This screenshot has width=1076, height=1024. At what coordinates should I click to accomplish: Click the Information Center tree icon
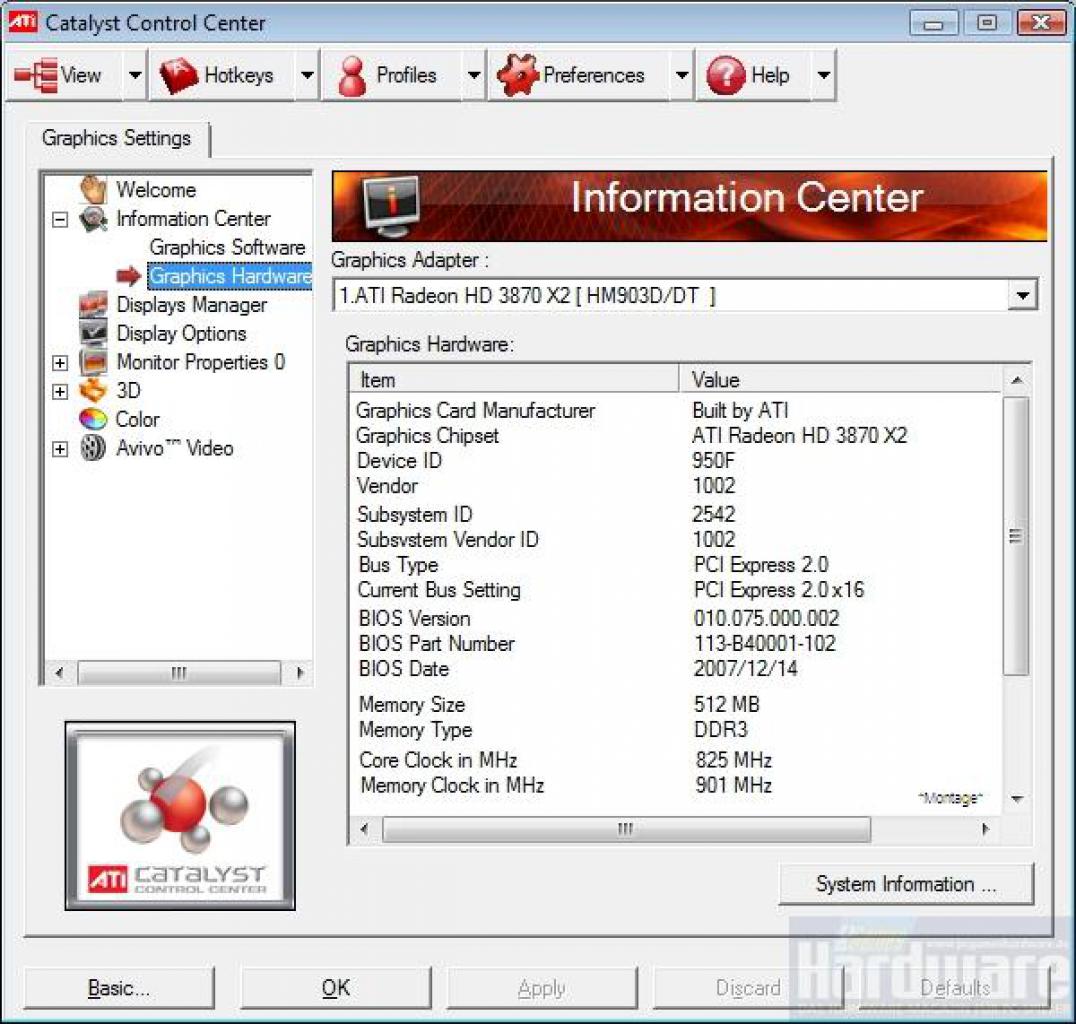coord(93,219)
